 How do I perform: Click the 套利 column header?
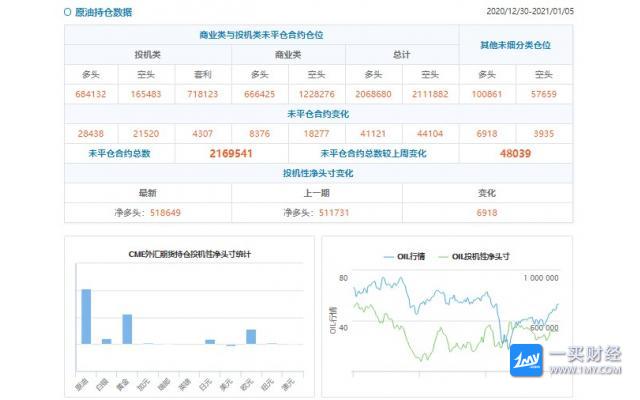203,74
